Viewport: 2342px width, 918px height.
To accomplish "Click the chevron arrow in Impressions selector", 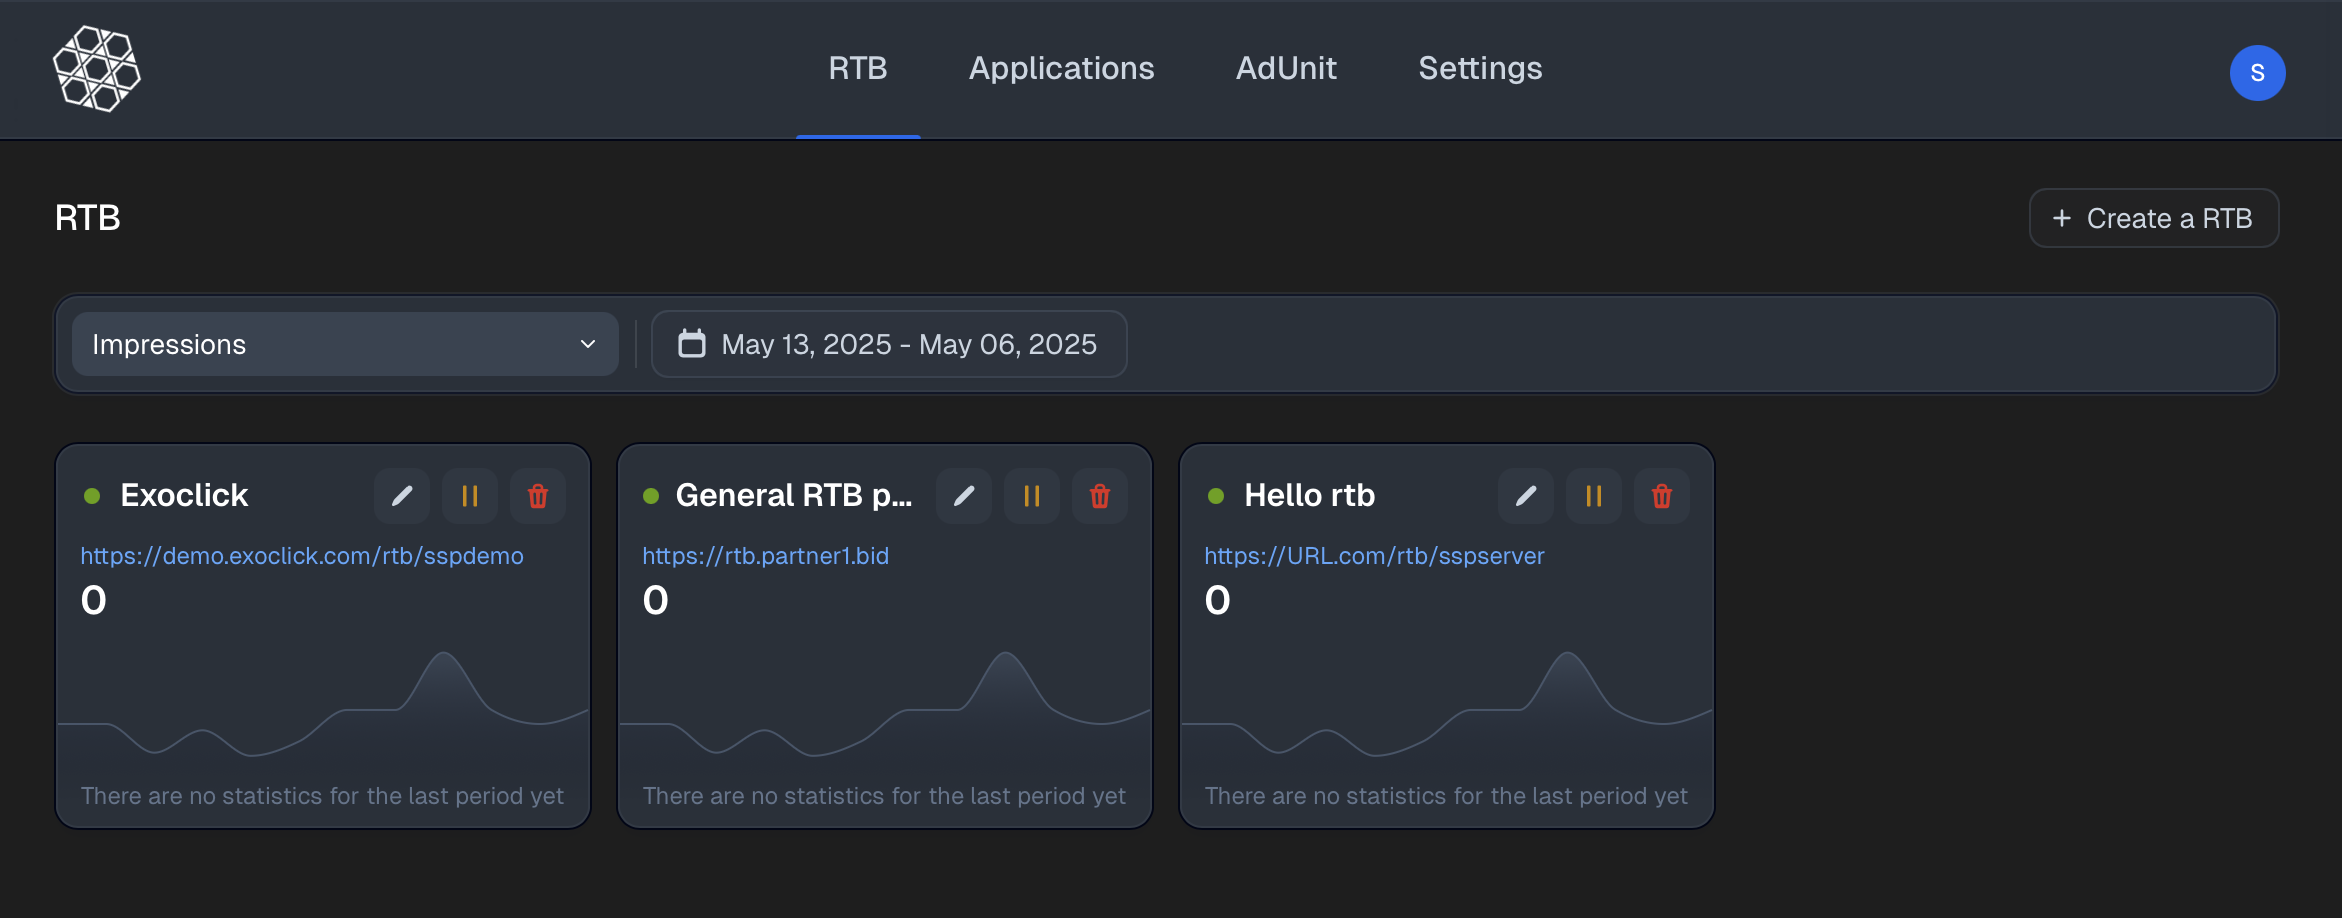I will tap(588, 344).
